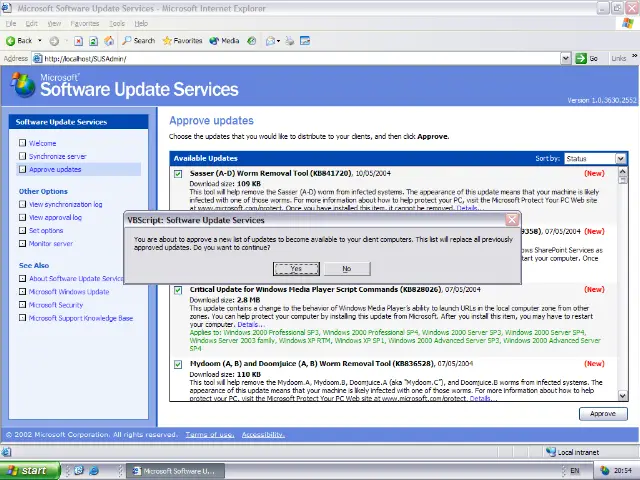
Task: Click the Microsoft Software Update taskbar button
Action: click(175, 471)
